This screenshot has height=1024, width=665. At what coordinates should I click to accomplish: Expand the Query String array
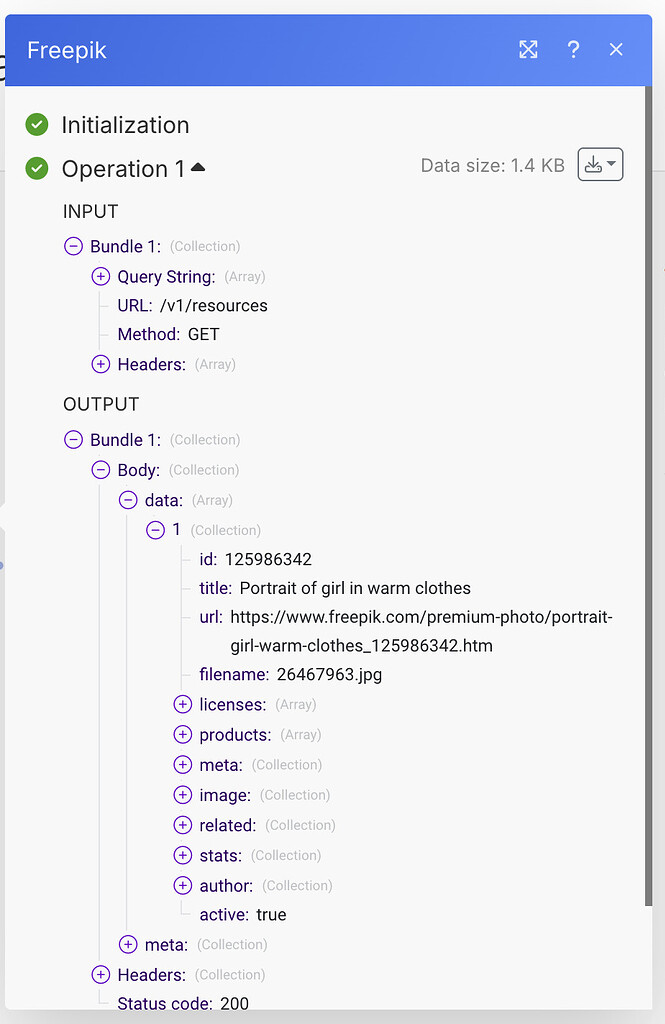100,276
